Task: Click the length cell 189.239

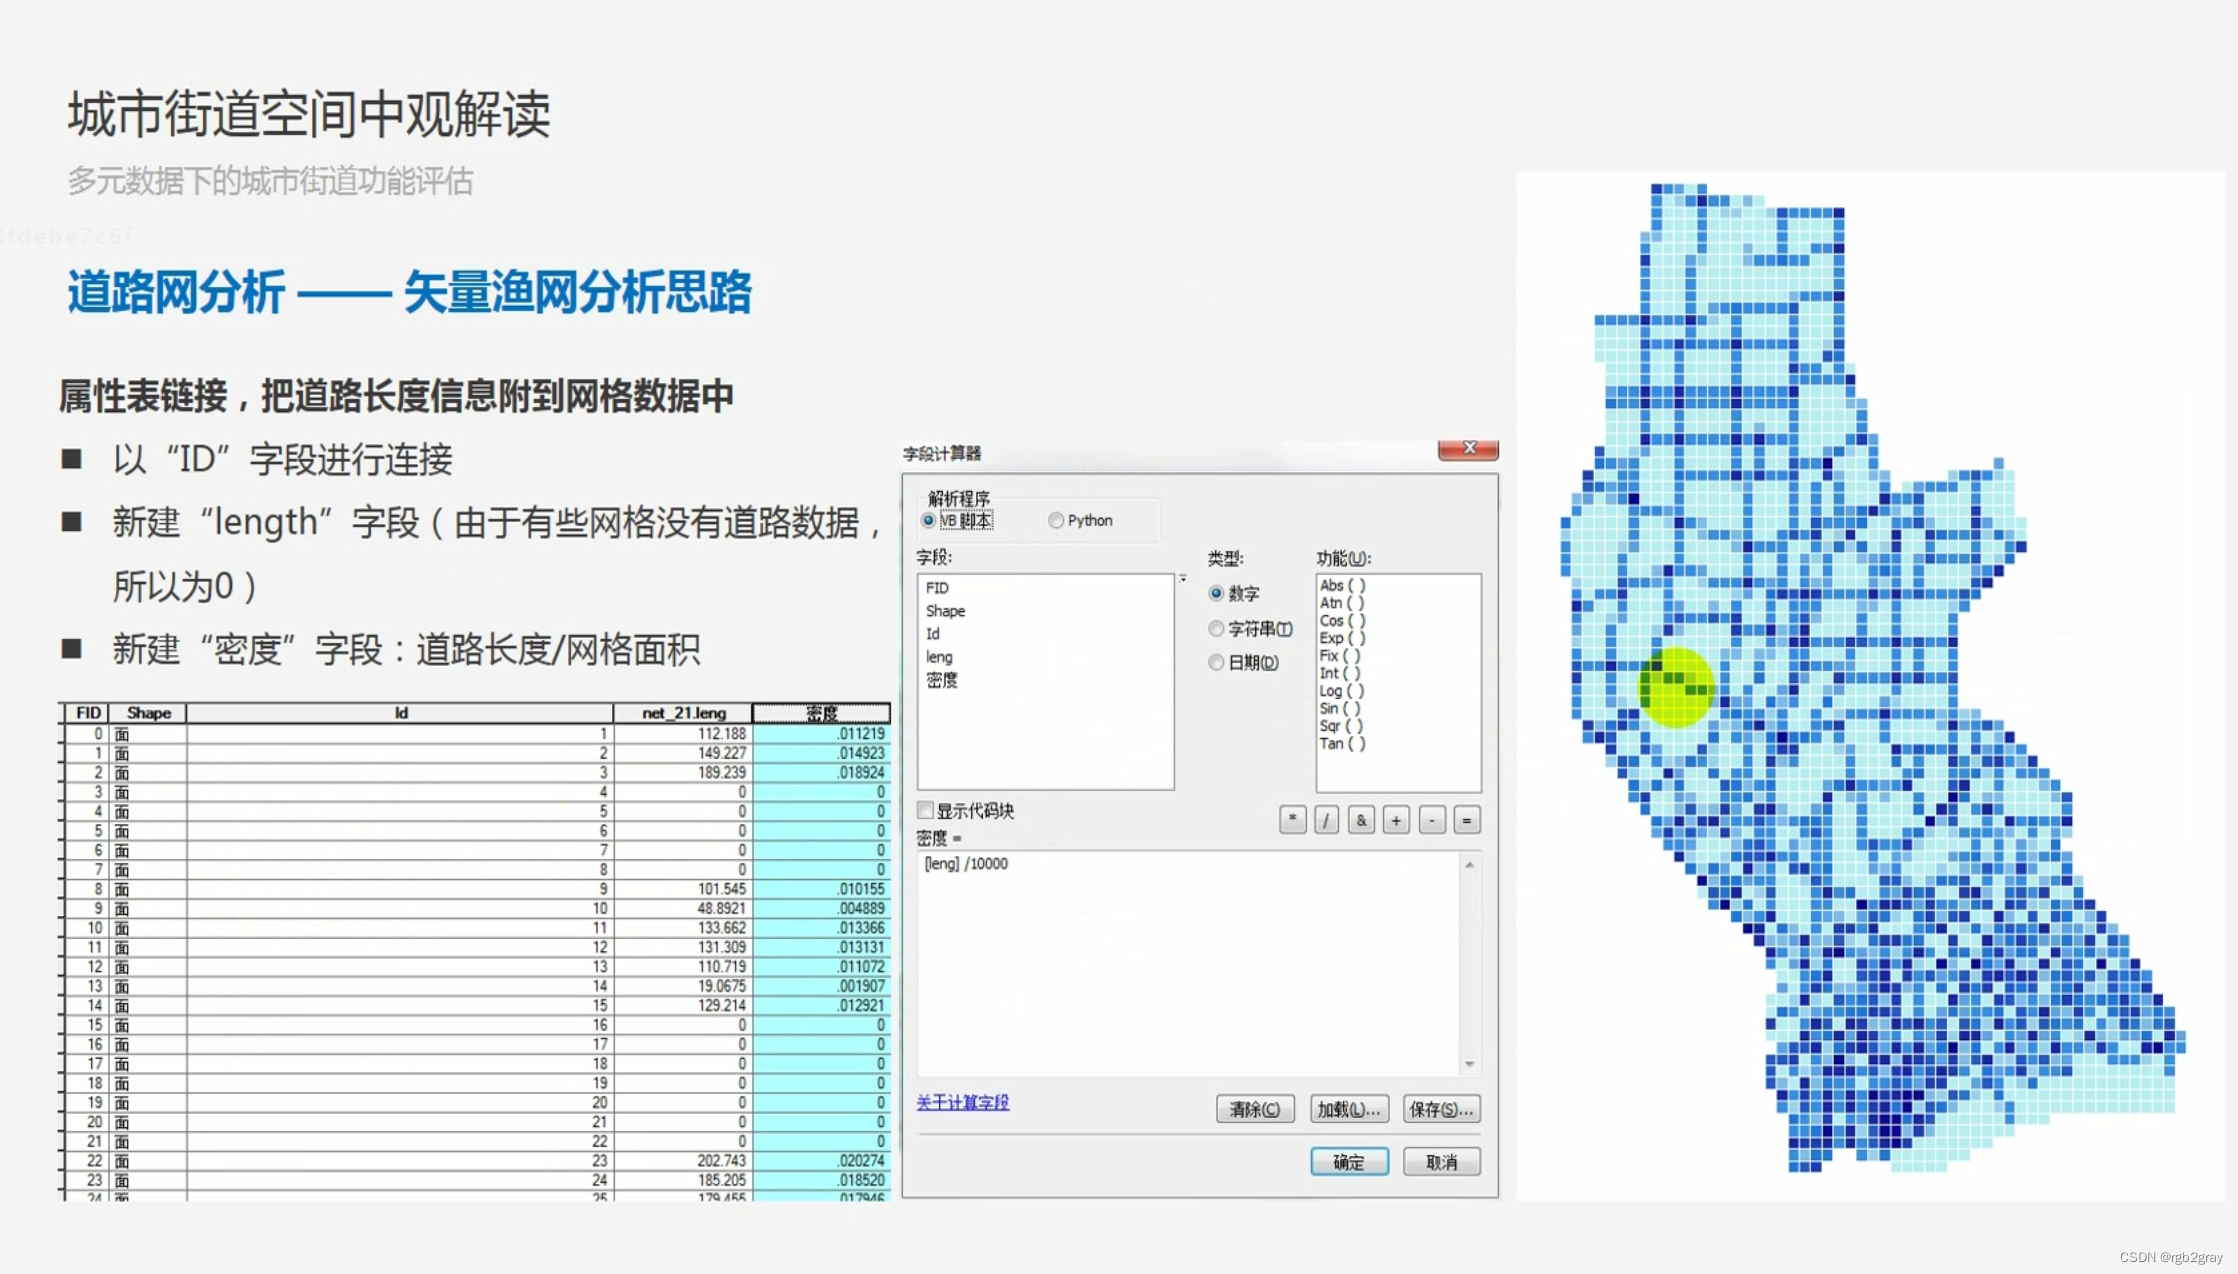Action: tap(683, 773)
